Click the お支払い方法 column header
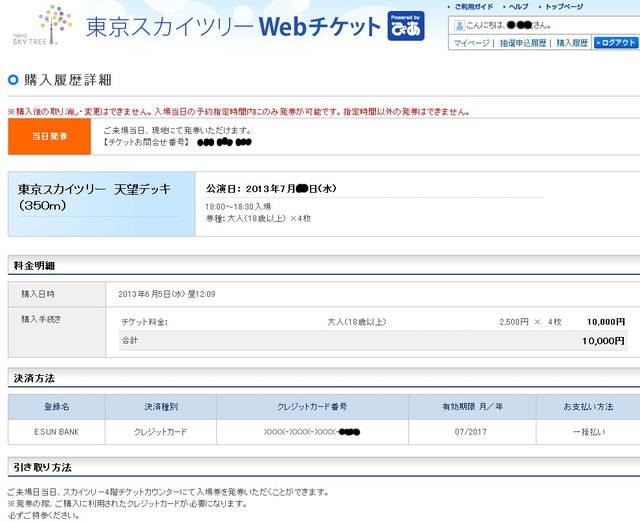The image size is (640, 522). click(x=588, y=407)
